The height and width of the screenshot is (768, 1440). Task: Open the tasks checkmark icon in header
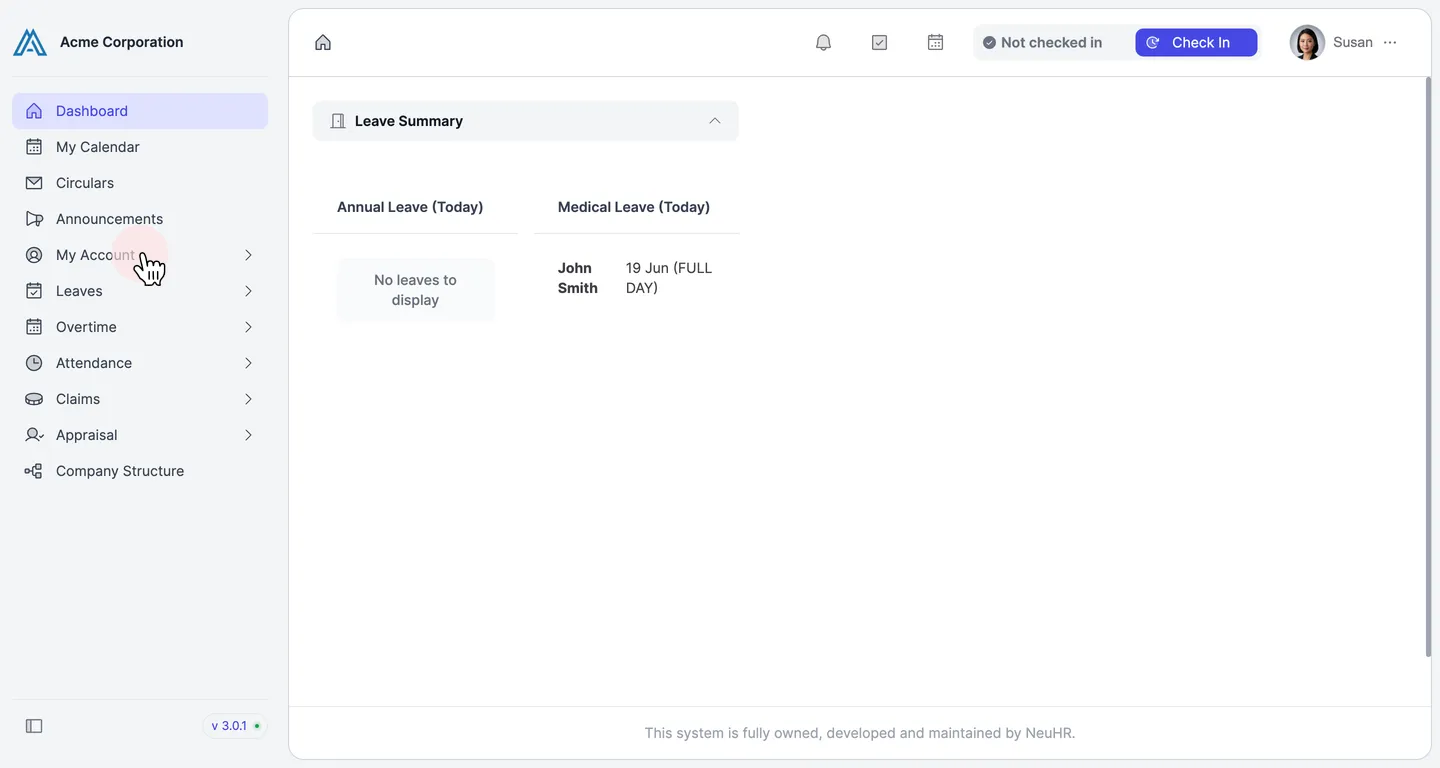[x=879, y=42]
